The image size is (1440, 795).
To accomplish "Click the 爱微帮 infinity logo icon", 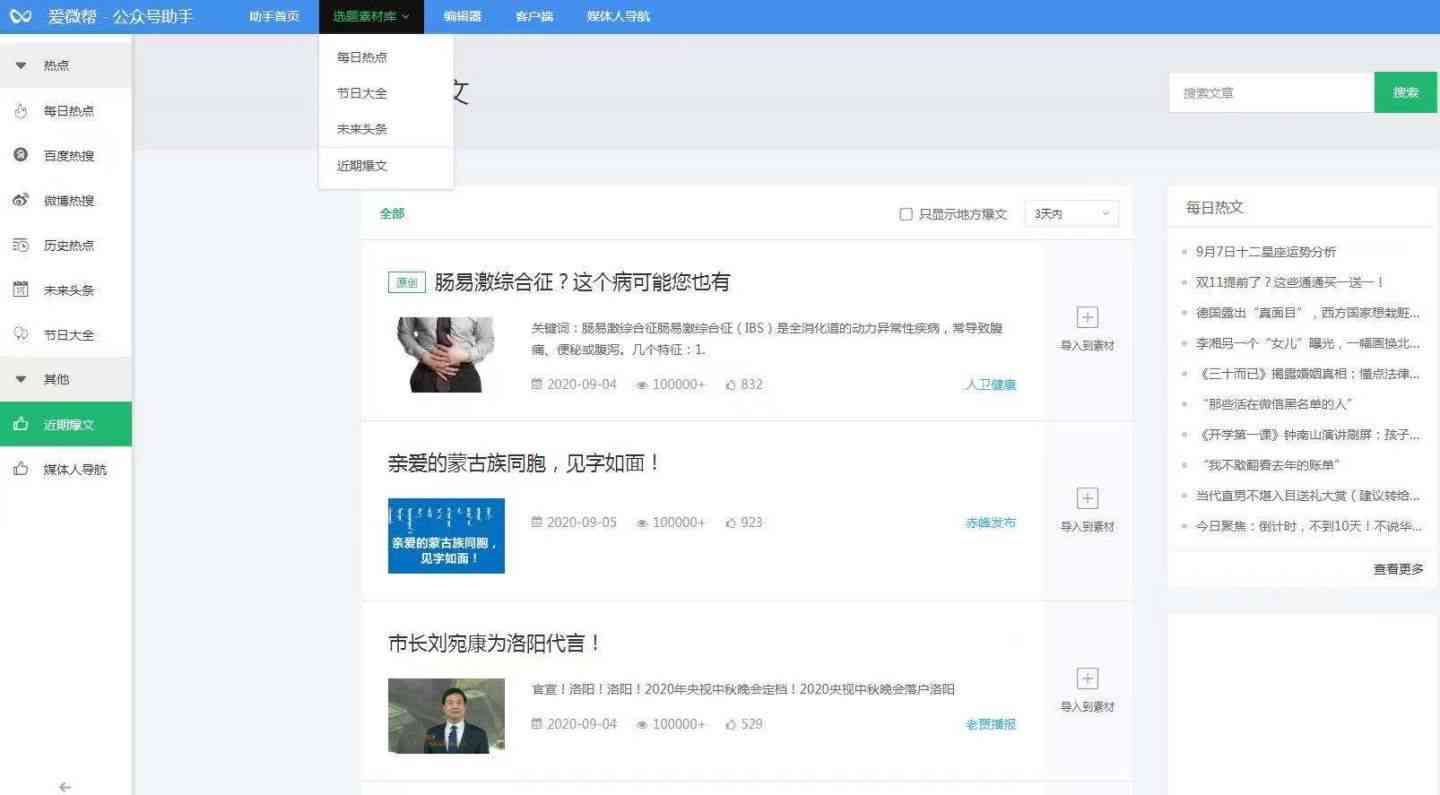I will [20, 16].
